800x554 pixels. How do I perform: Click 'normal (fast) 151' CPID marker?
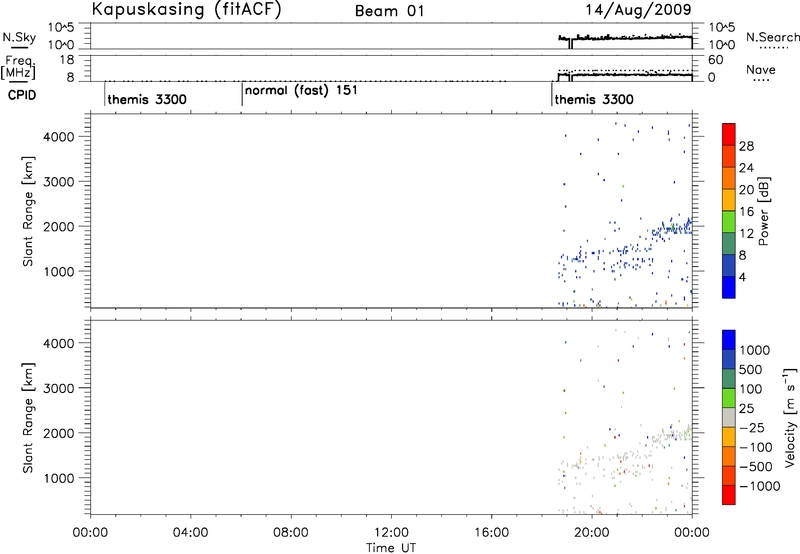click(302, 91)
